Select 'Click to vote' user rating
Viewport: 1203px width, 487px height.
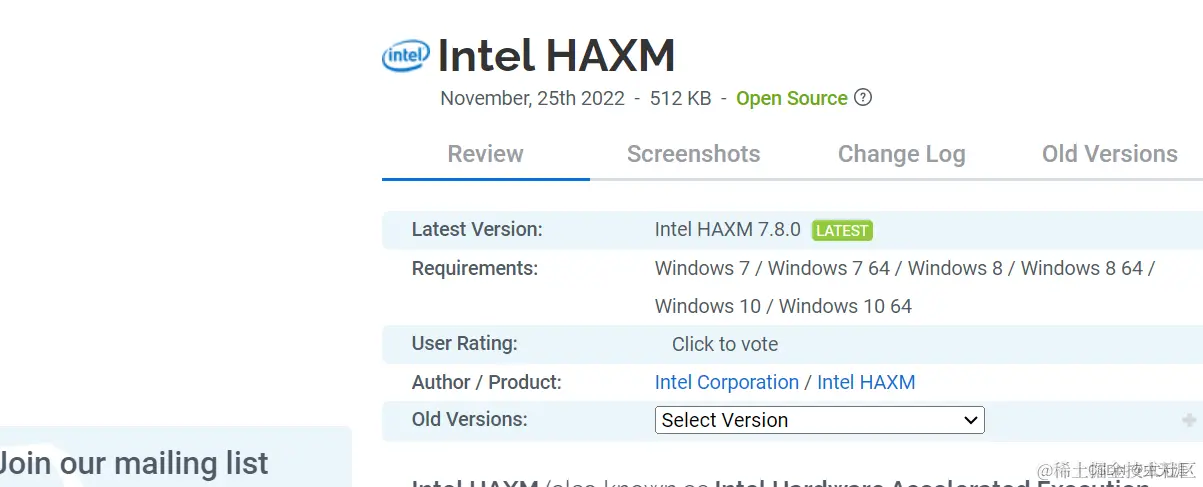click(x=725, y=344)
